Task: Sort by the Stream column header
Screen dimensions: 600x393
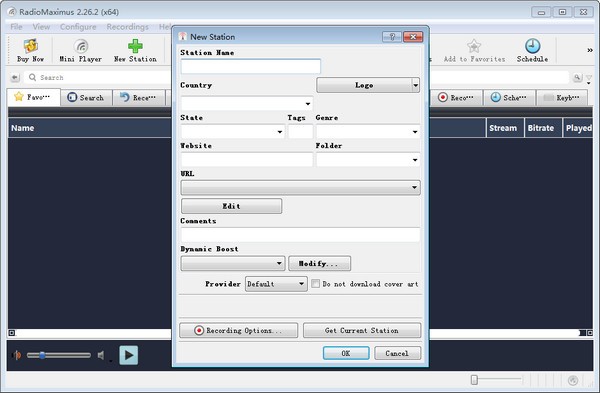Action: click(505, 128)
